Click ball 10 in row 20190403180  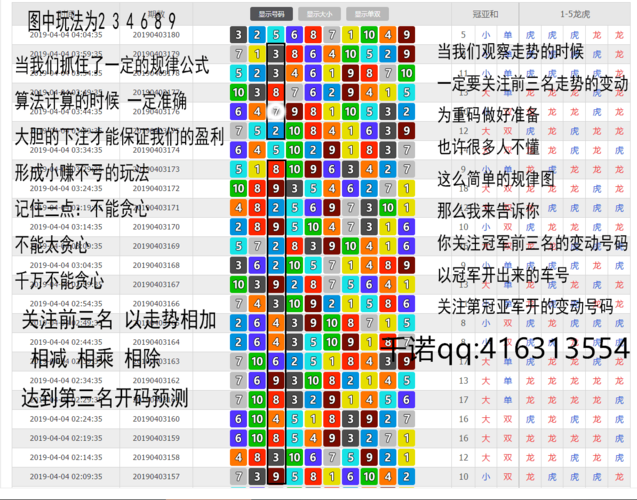pos(369,35)
